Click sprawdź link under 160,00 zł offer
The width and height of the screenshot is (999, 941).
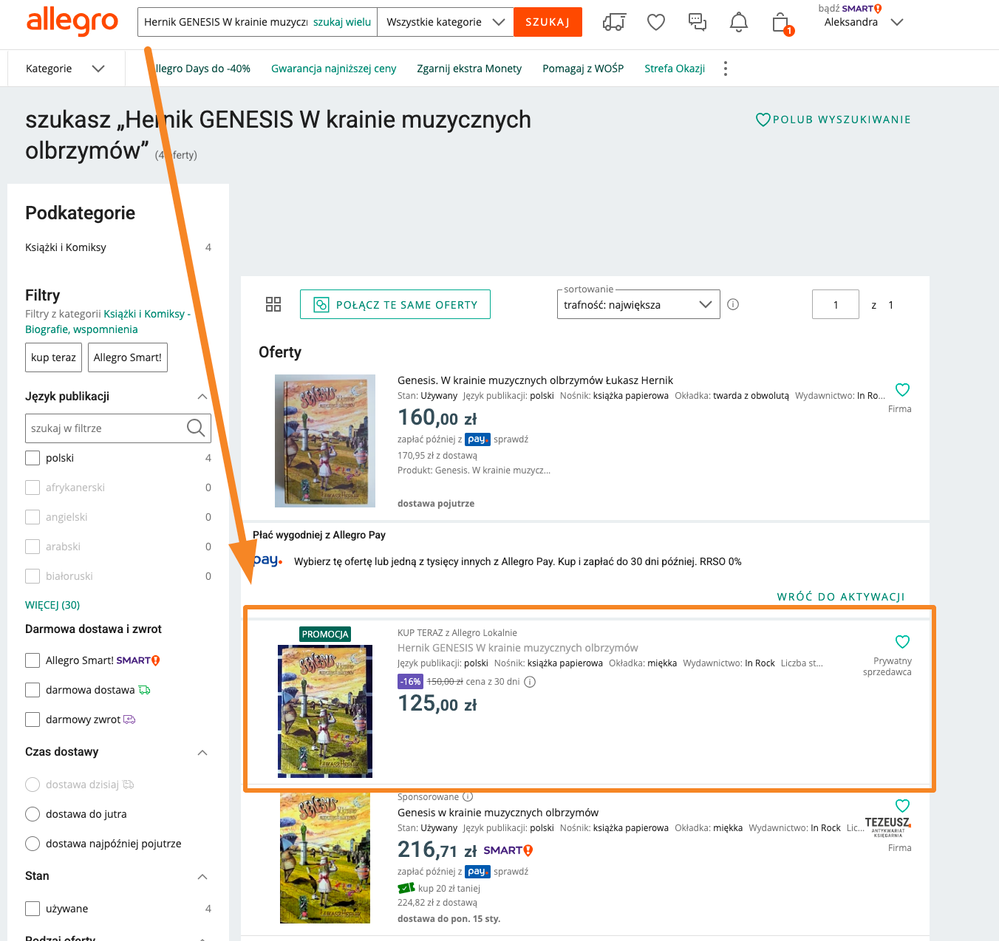pyautogui.click(x=511, y=439)
